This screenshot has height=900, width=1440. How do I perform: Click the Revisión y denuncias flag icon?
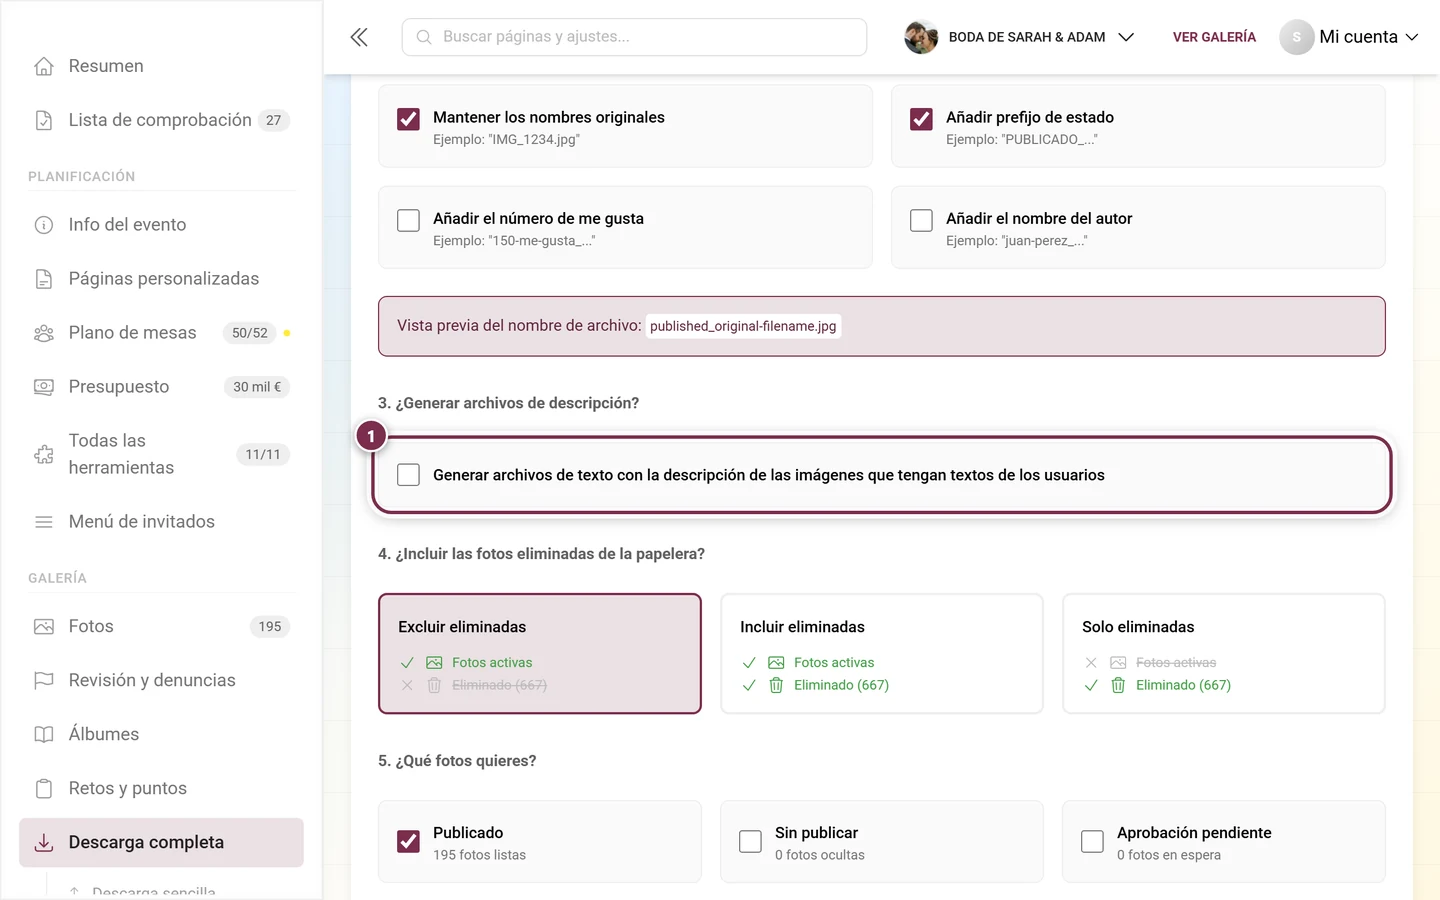pos(44,681)
